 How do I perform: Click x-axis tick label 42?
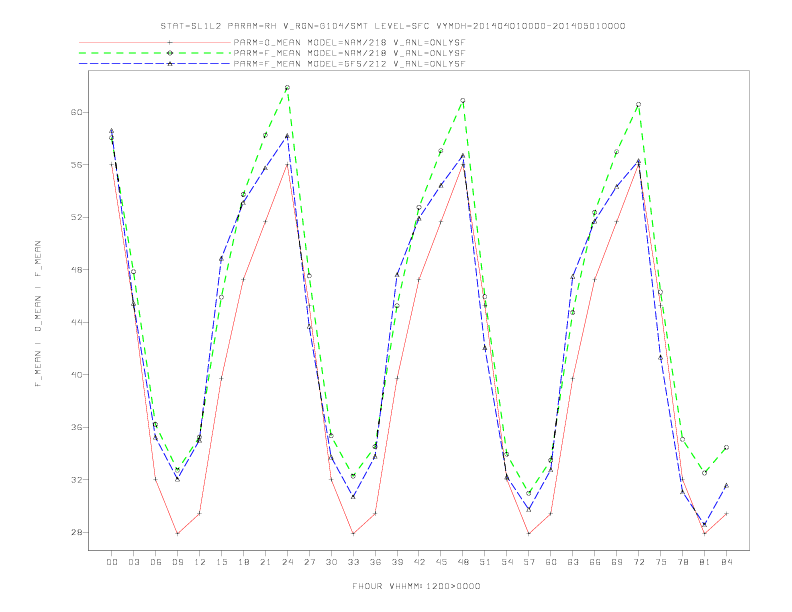pos(419,562)
